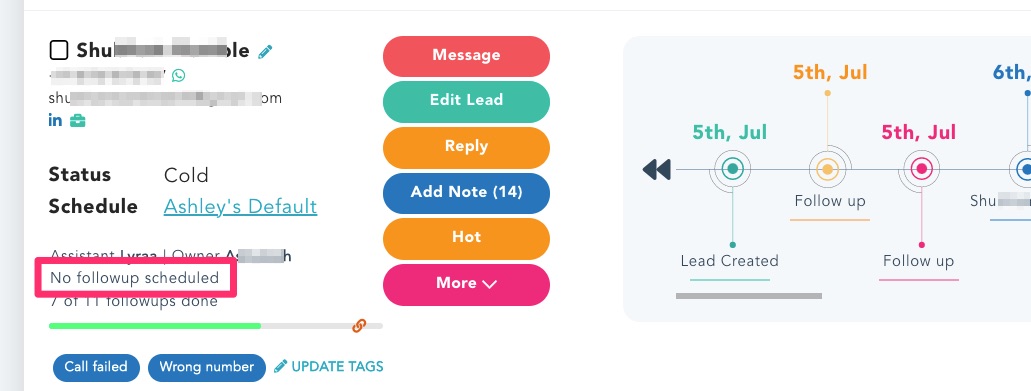Click the Edit Lead button
The width and height of the screenshot is (1031, 391).
coord(466,101)
